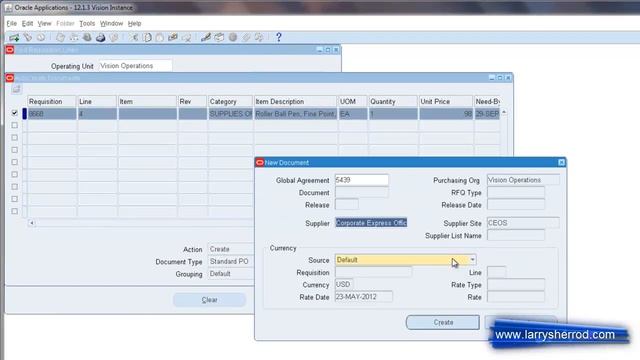Click the Quantity column header
Screen dimensions: 640x360
393,102
